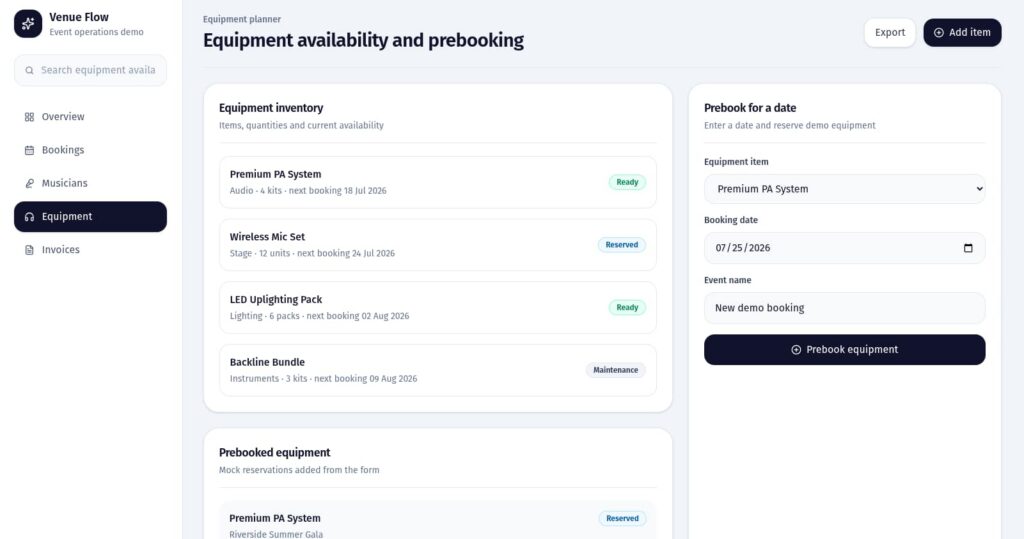
Task: Click the Bookings calendar icon
Action: pos(29,150)
